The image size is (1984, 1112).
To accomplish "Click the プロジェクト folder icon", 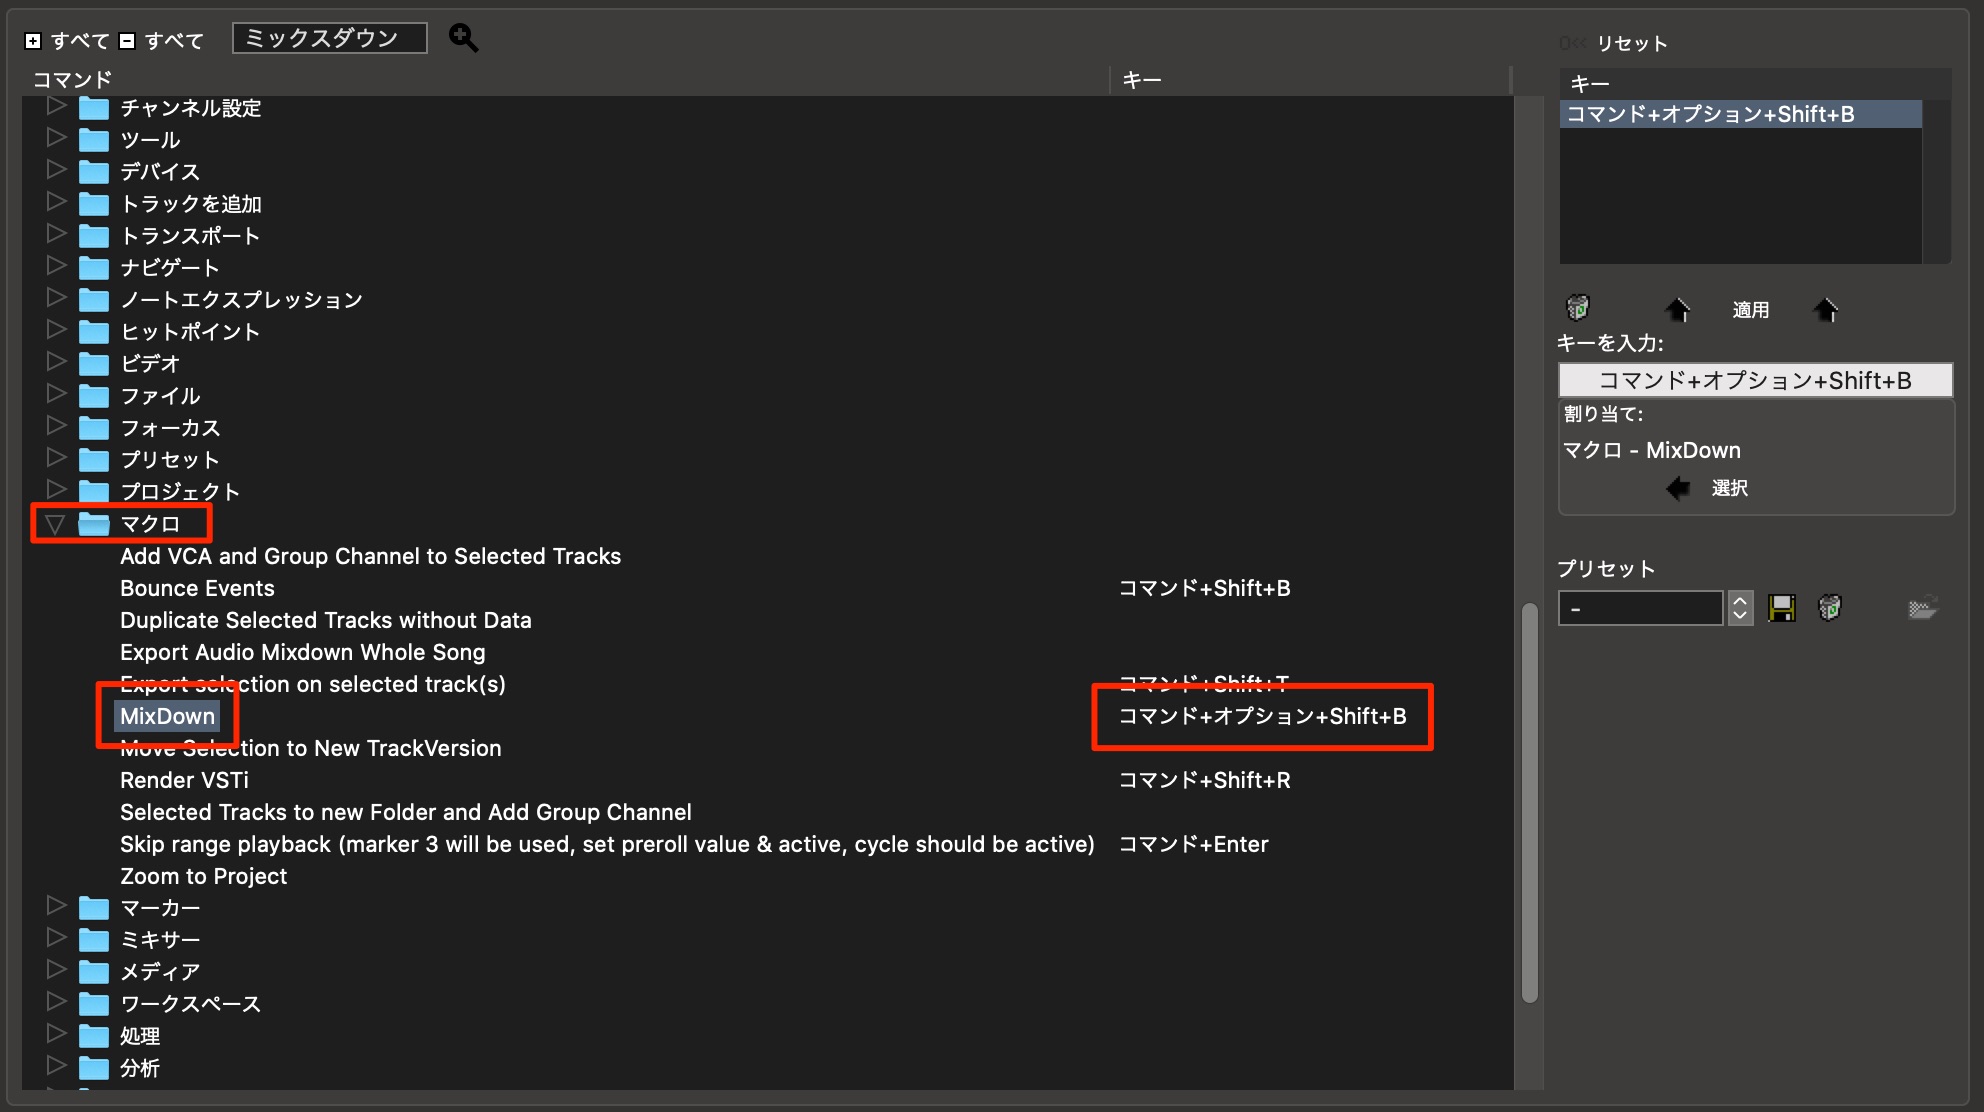I will (94, 492).
